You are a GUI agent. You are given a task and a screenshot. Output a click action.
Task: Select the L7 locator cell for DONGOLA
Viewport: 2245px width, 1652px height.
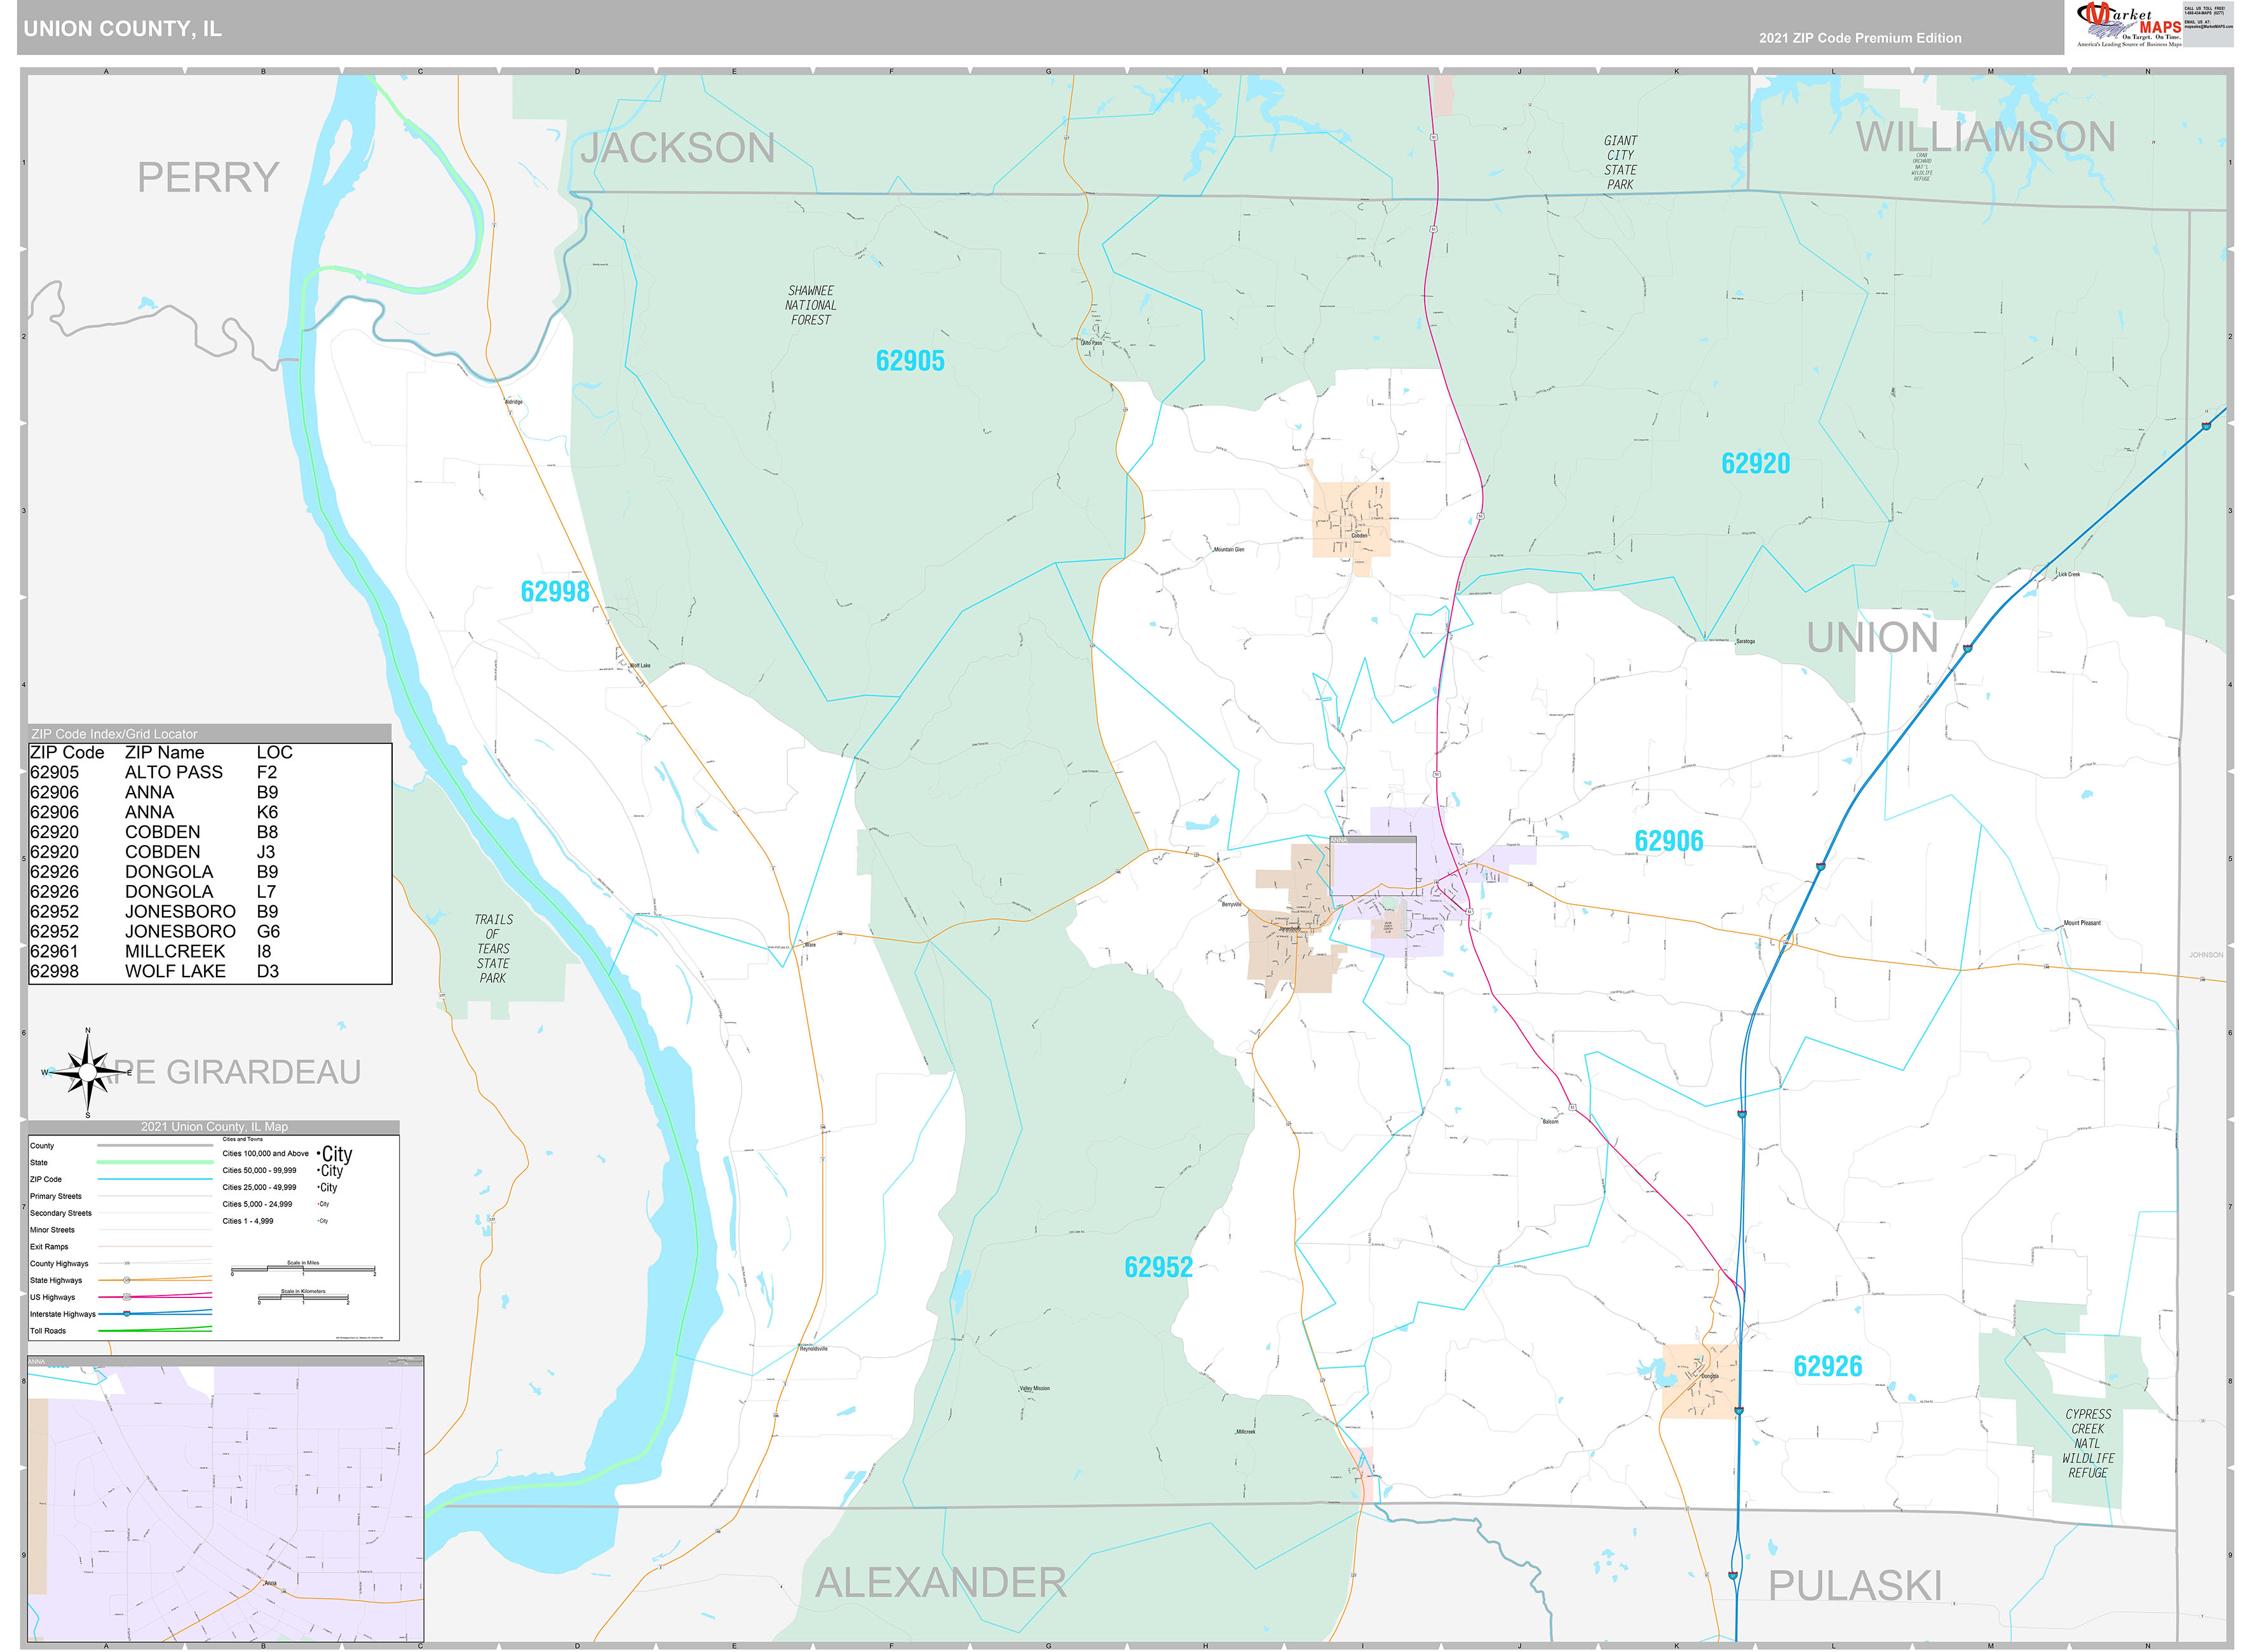click(x=266, y=891)
